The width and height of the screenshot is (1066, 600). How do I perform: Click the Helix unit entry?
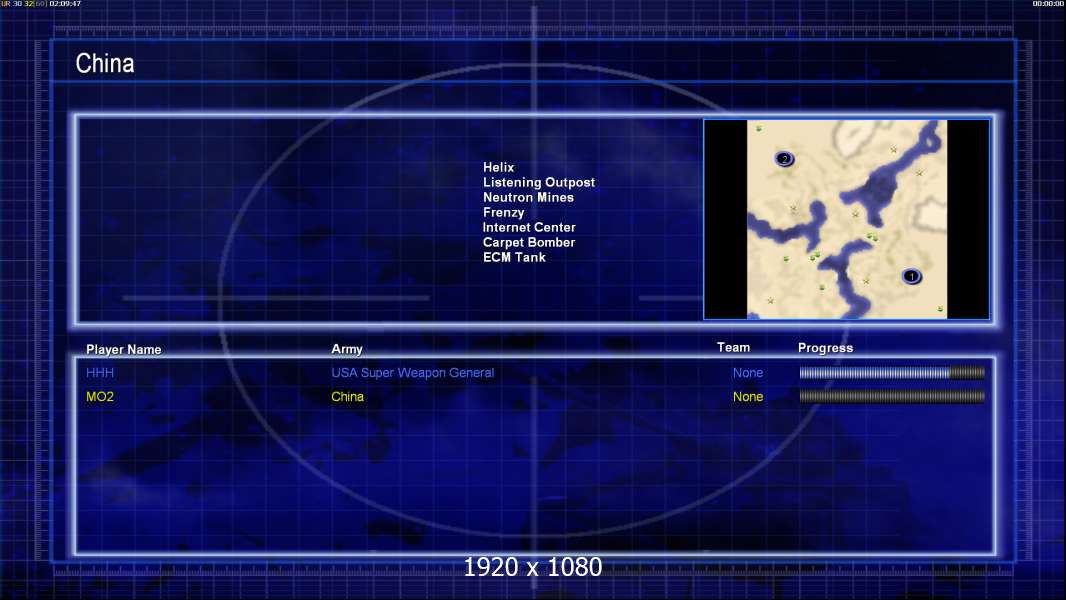498,167
